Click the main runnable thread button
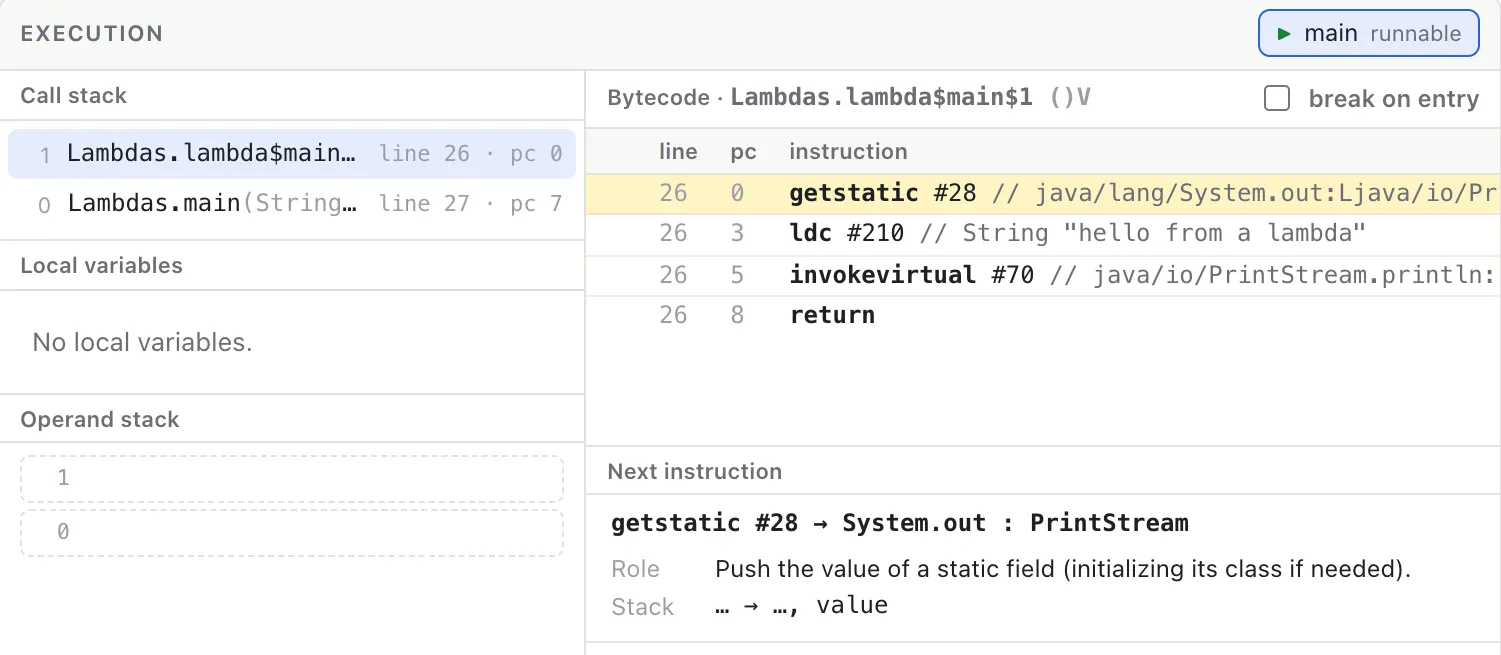This screenshot has width=1501, height=655. [x=1368, y=34]
